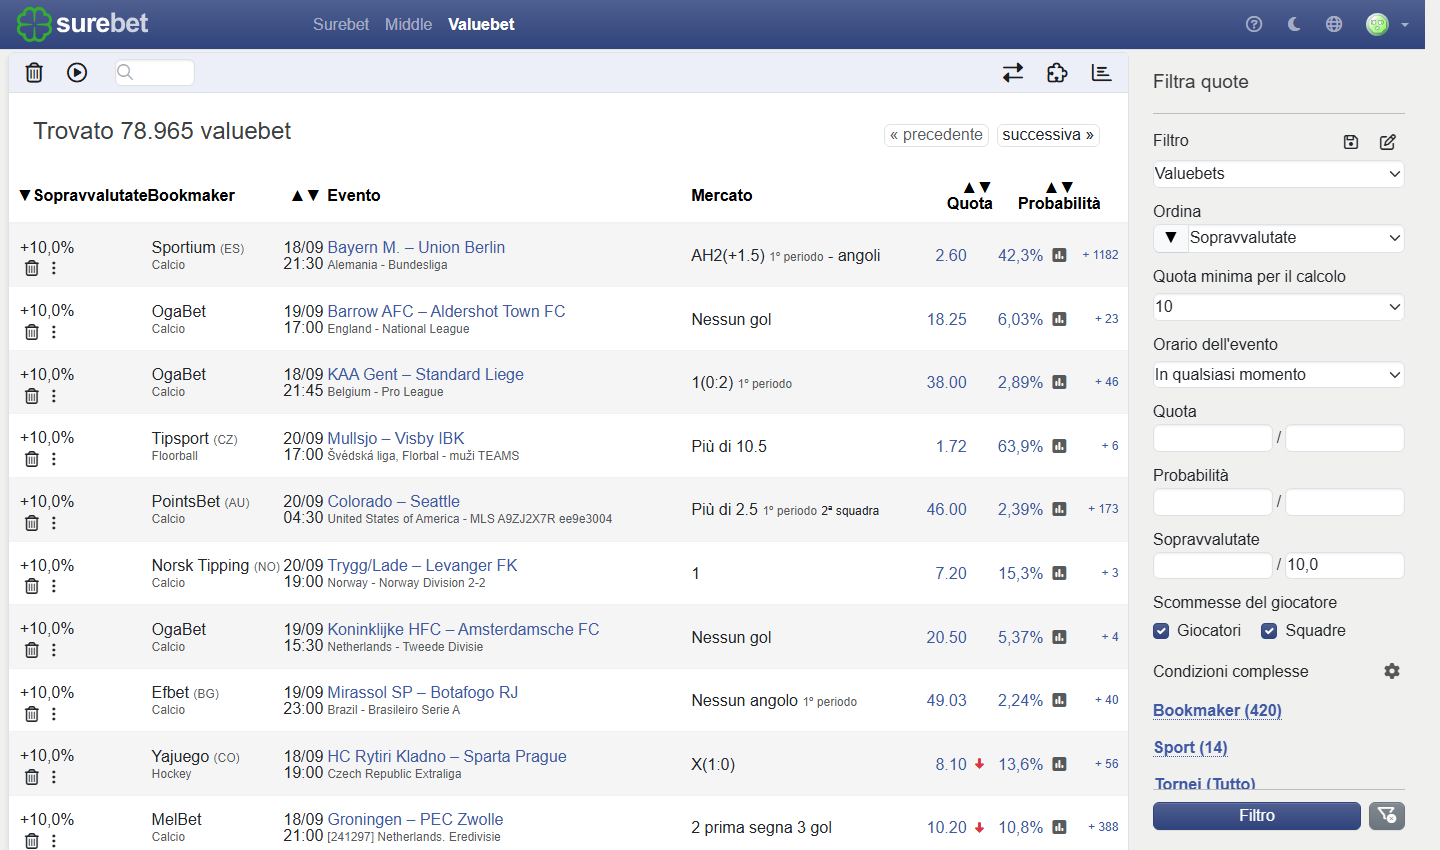Toggle sort direction arrow next to Sopravvalutate
Viewport: 1440px width, 850px height.
(x=1170, y=238)
